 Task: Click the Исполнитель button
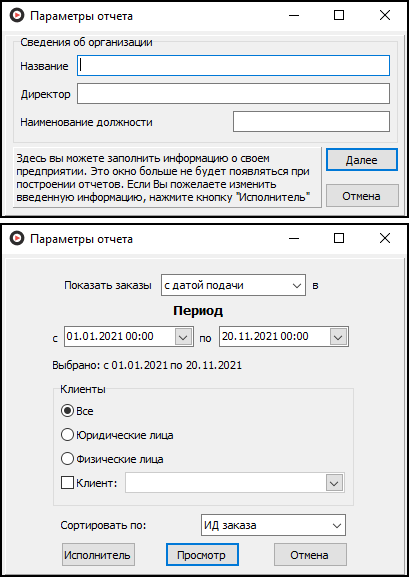pyautogui.click(x=98, y=555)
